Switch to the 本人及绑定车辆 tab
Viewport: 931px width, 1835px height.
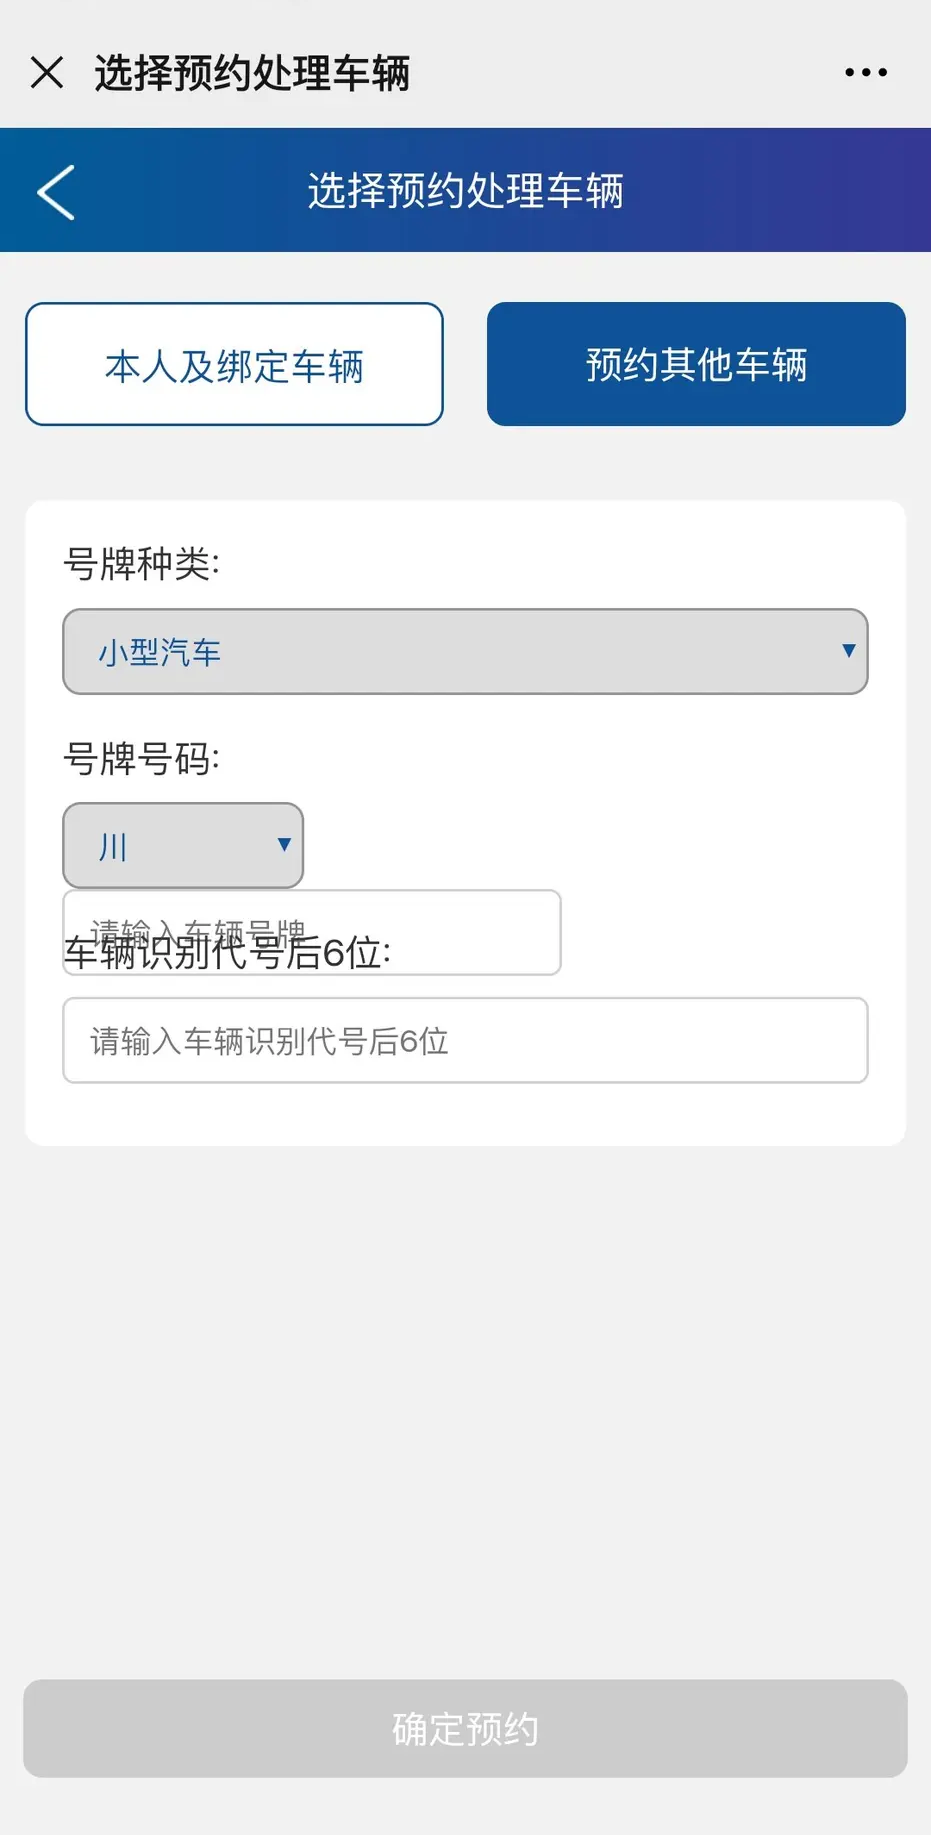pyautogui.click(x=234, y=365)
